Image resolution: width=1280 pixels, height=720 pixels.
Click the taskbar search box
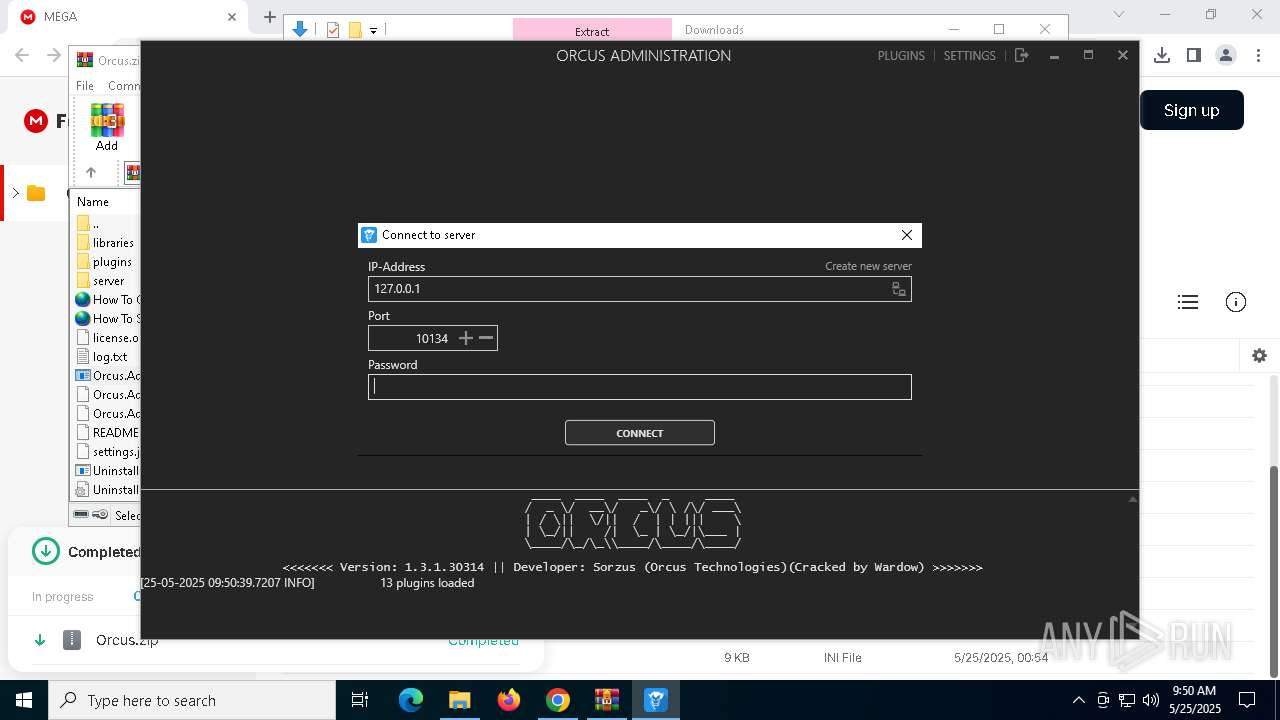[x=191, y=700]
